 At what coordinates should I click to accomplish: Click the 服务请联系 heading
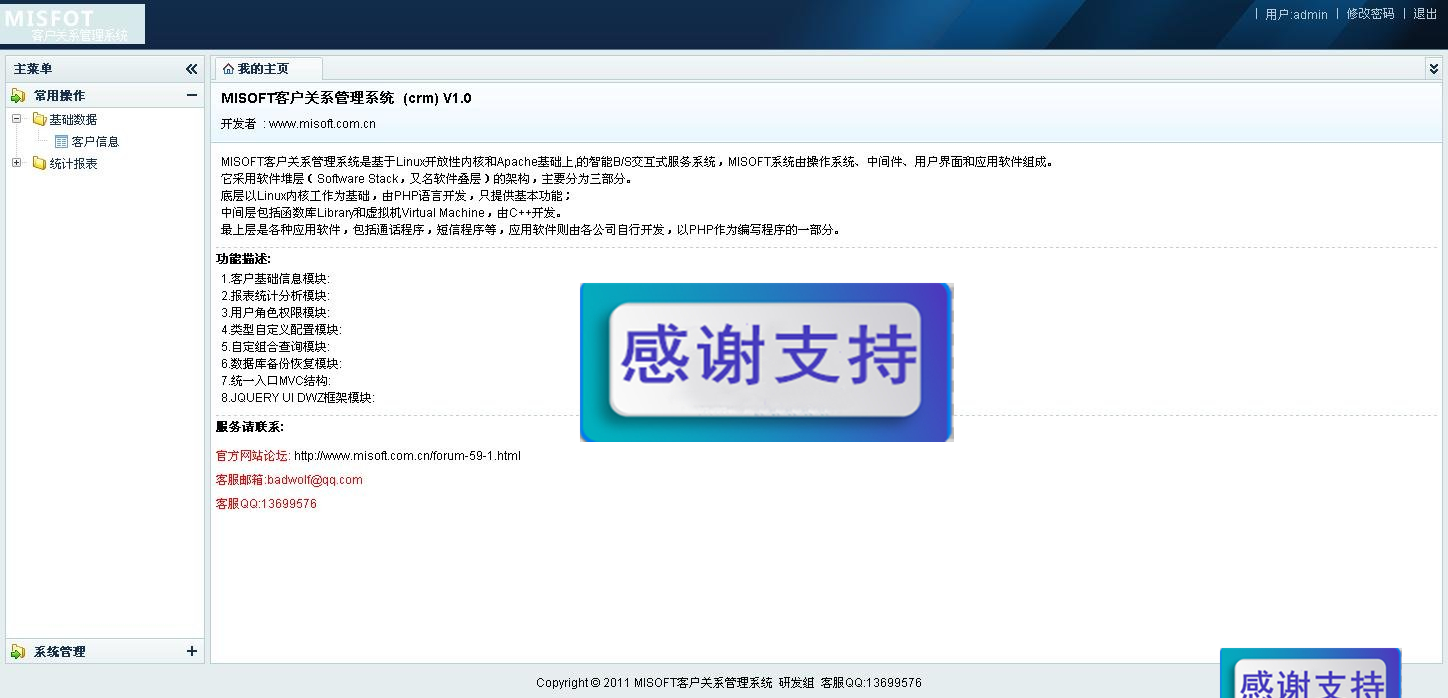[250, 427]
